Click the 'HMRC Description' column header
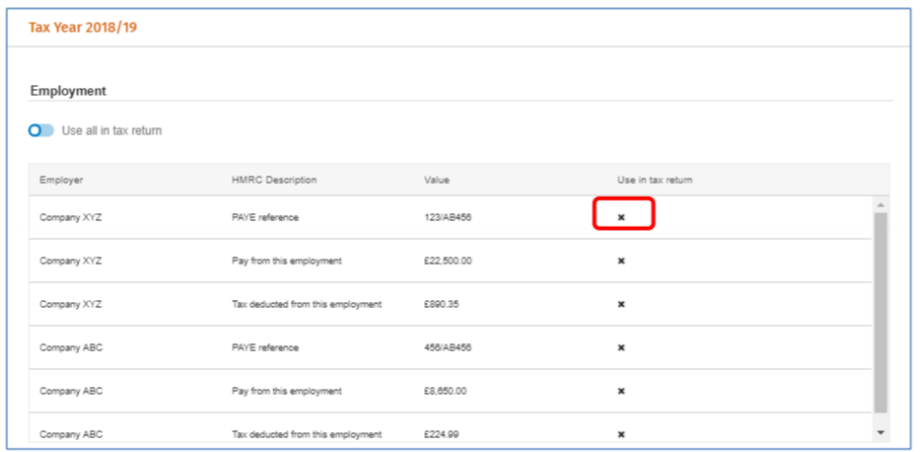The width and height of the screenshot is (920, 452). (274, 180)
